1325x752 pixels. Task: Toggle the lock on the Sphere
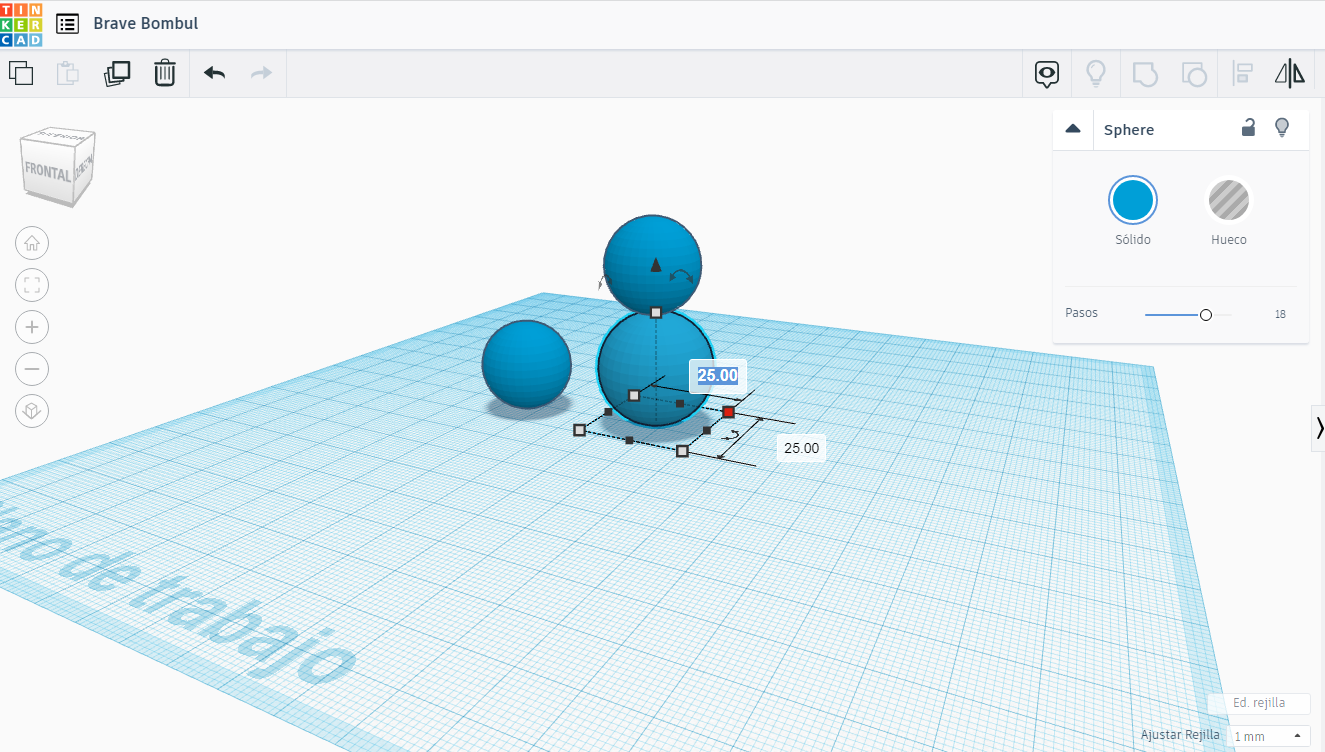pyautogui.click(x=1248, y=127)
